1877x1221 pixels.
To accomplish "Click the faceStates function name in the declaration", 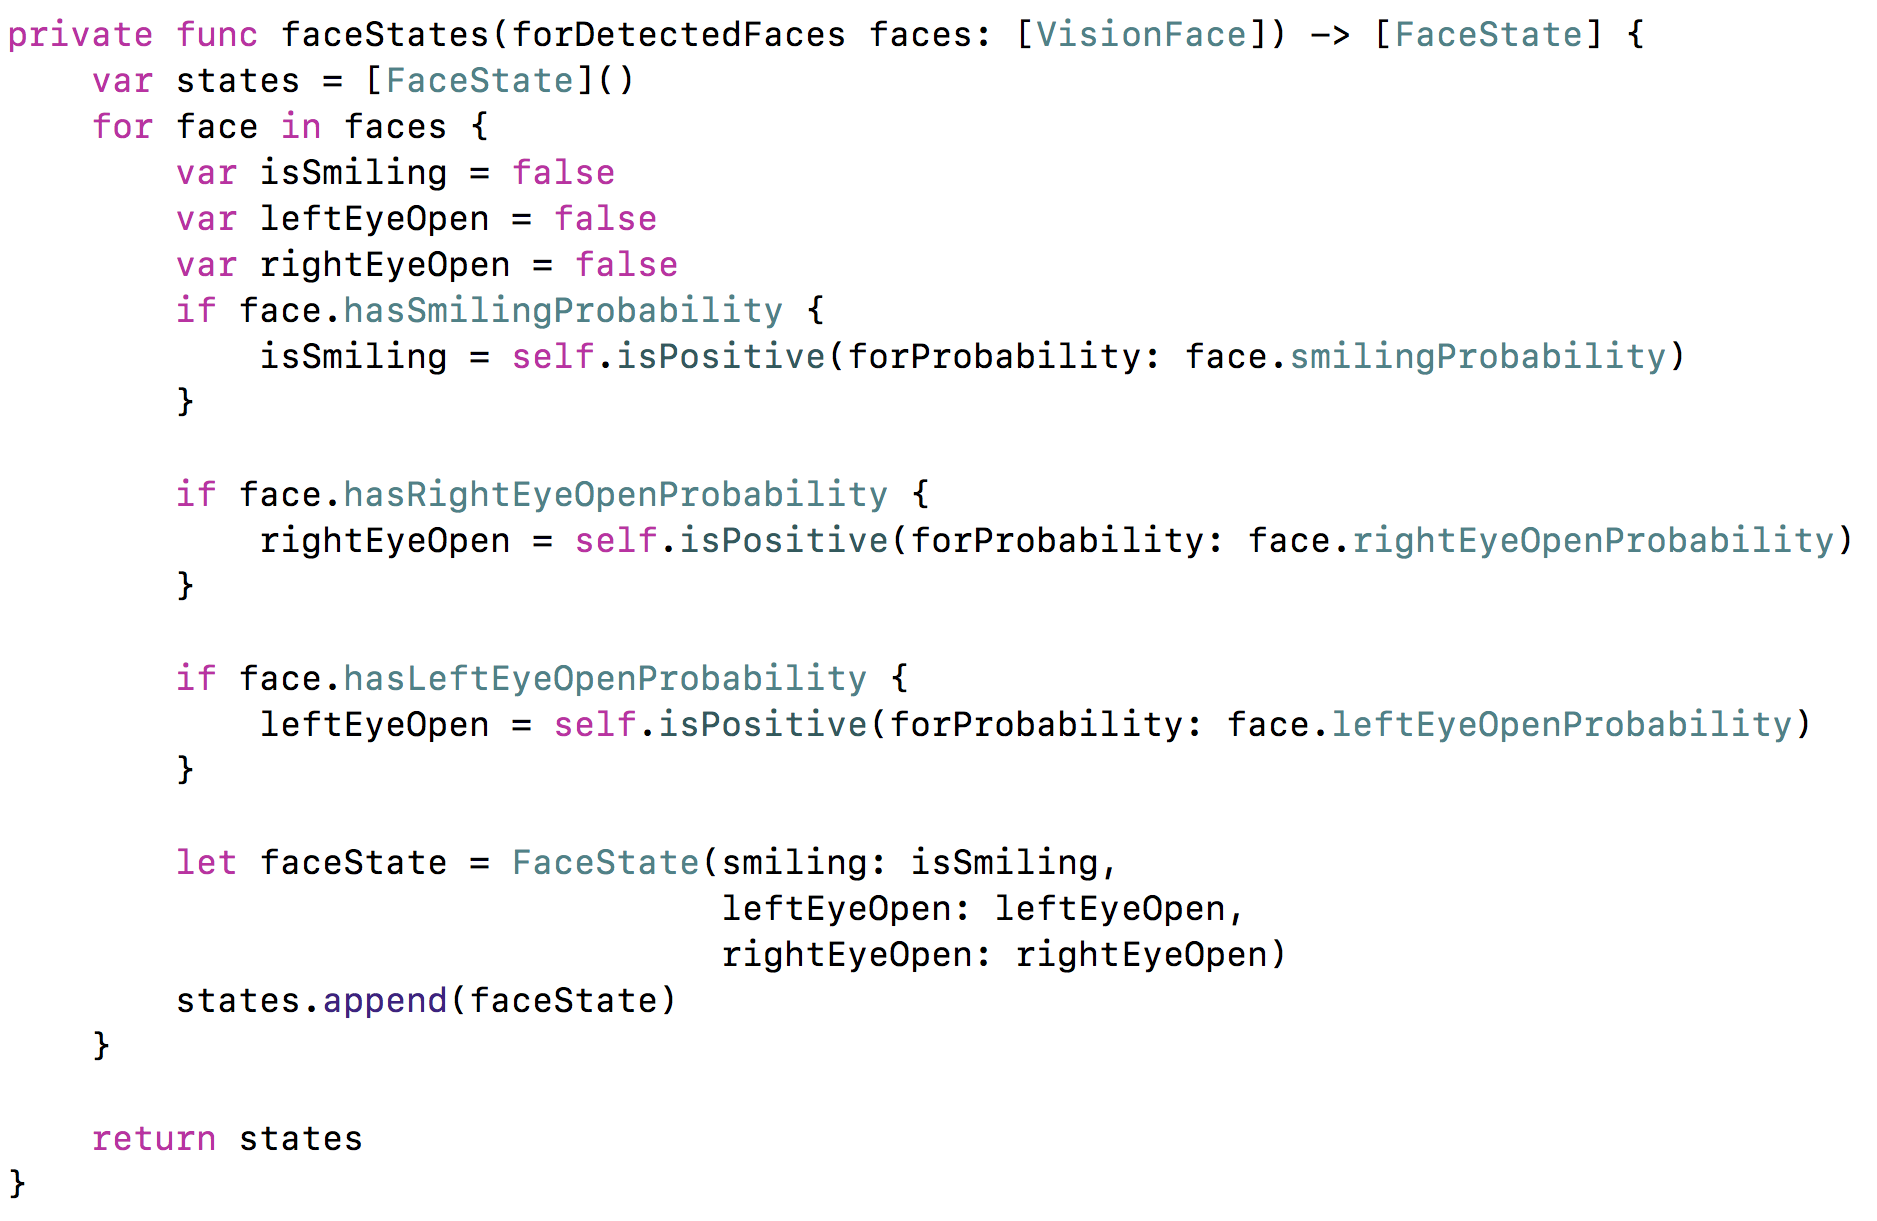I will click(x=385, y=35).
